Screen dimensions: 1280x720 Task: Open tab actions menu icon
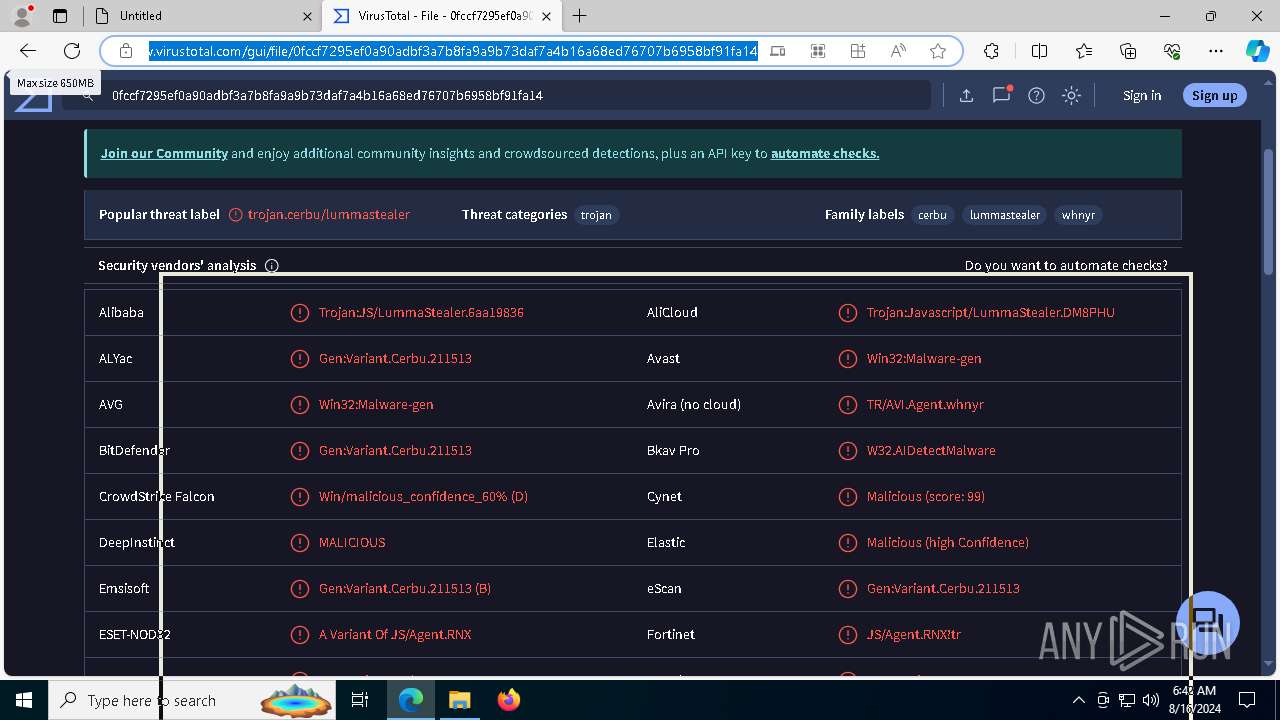60,16
